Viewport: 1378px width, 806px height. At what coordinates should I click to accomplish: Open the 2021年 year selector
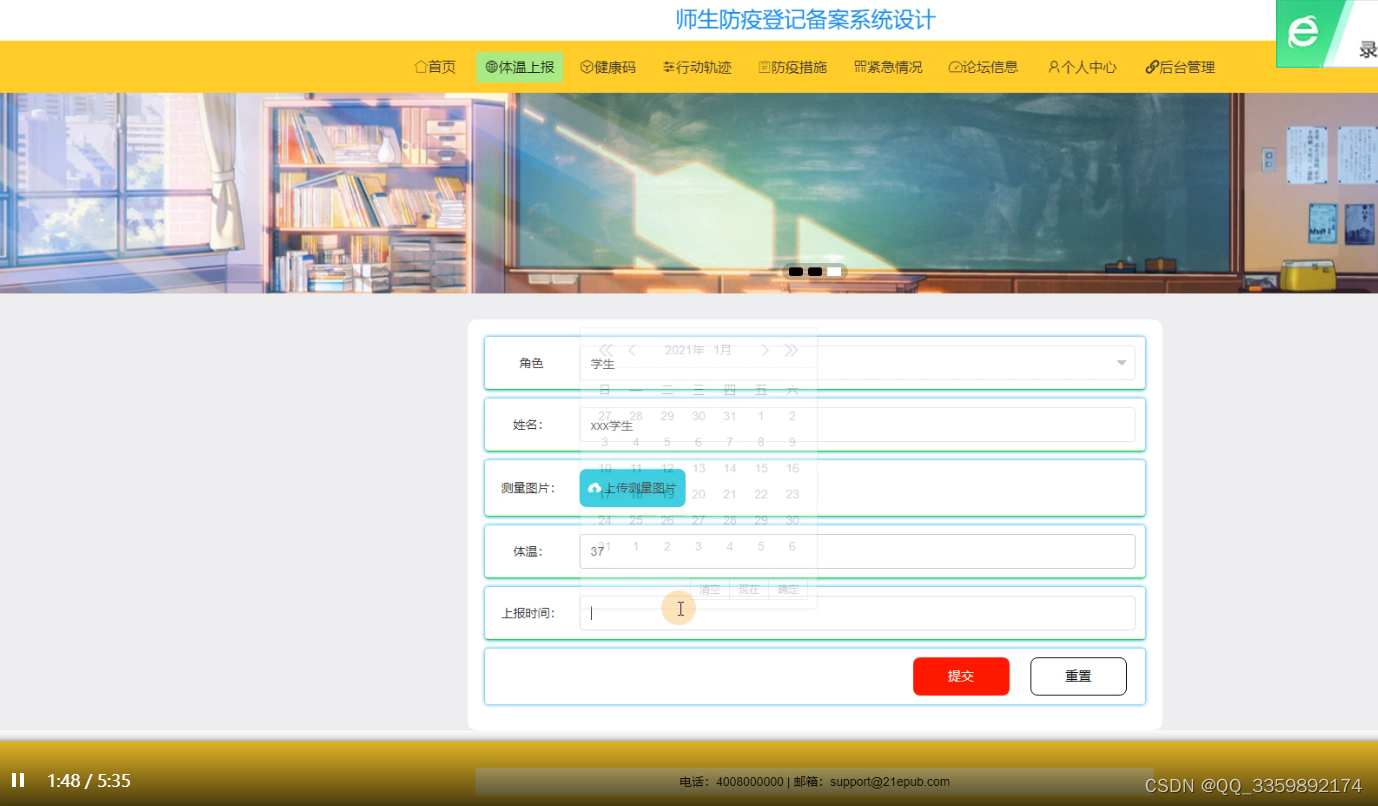pos(684,350)
